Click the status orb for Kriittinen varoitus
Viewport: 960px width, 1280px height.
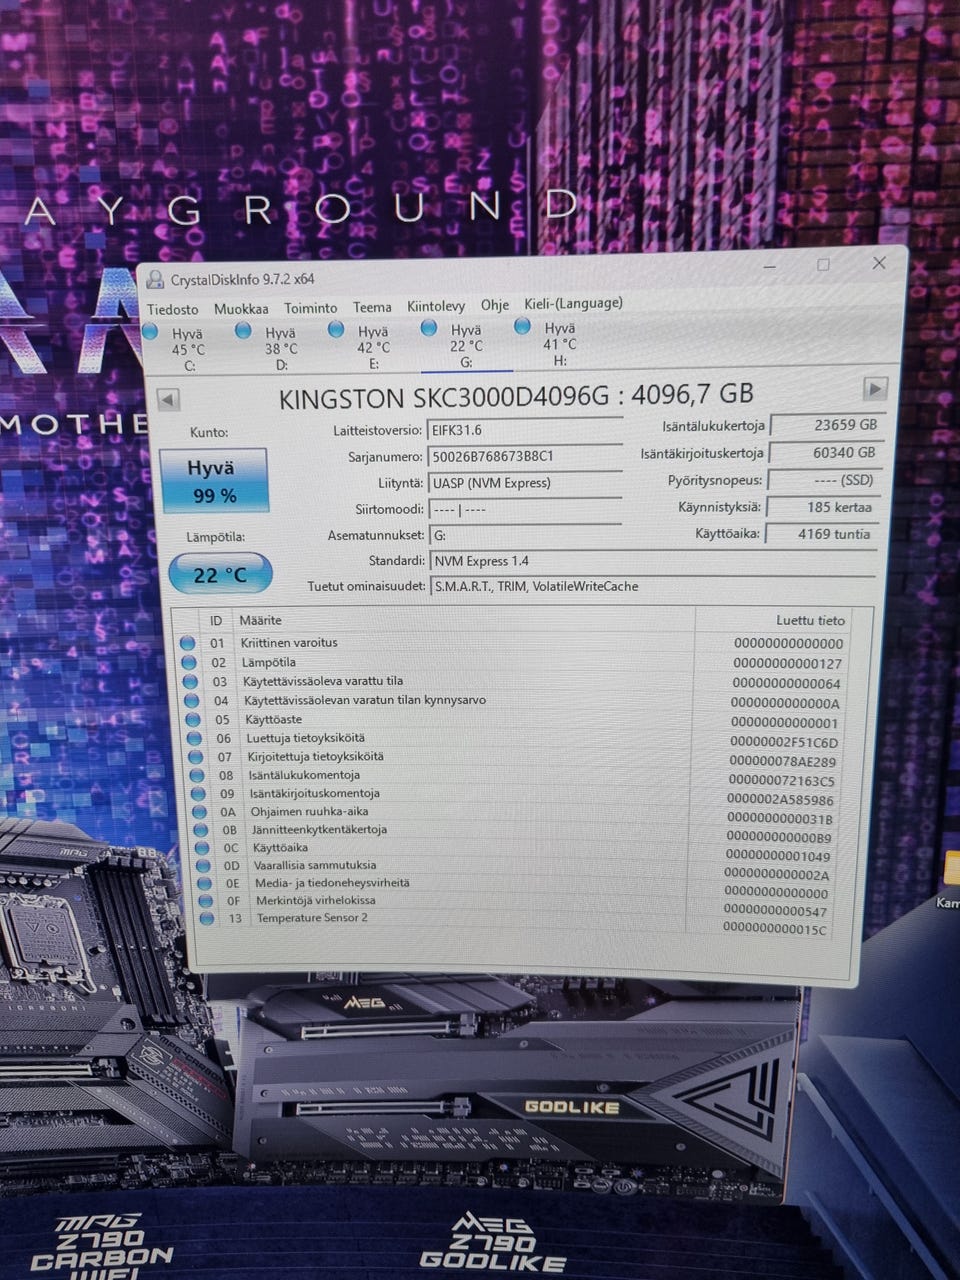pos(188,643)
